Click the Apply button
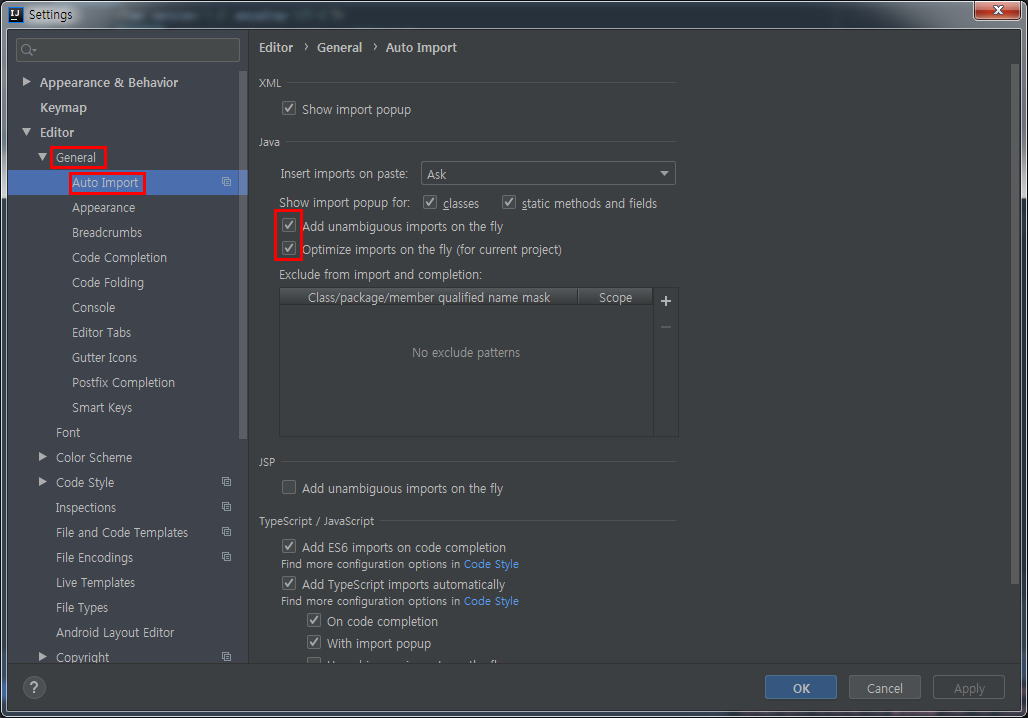This screenshot has height=718, width=1028. 969,688
